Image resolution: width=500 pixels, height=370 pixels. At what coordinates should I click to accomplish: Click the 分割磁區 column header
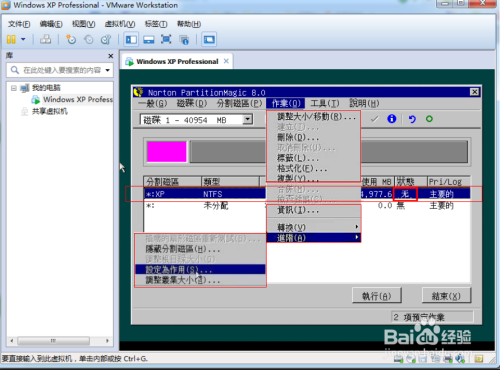173,181
